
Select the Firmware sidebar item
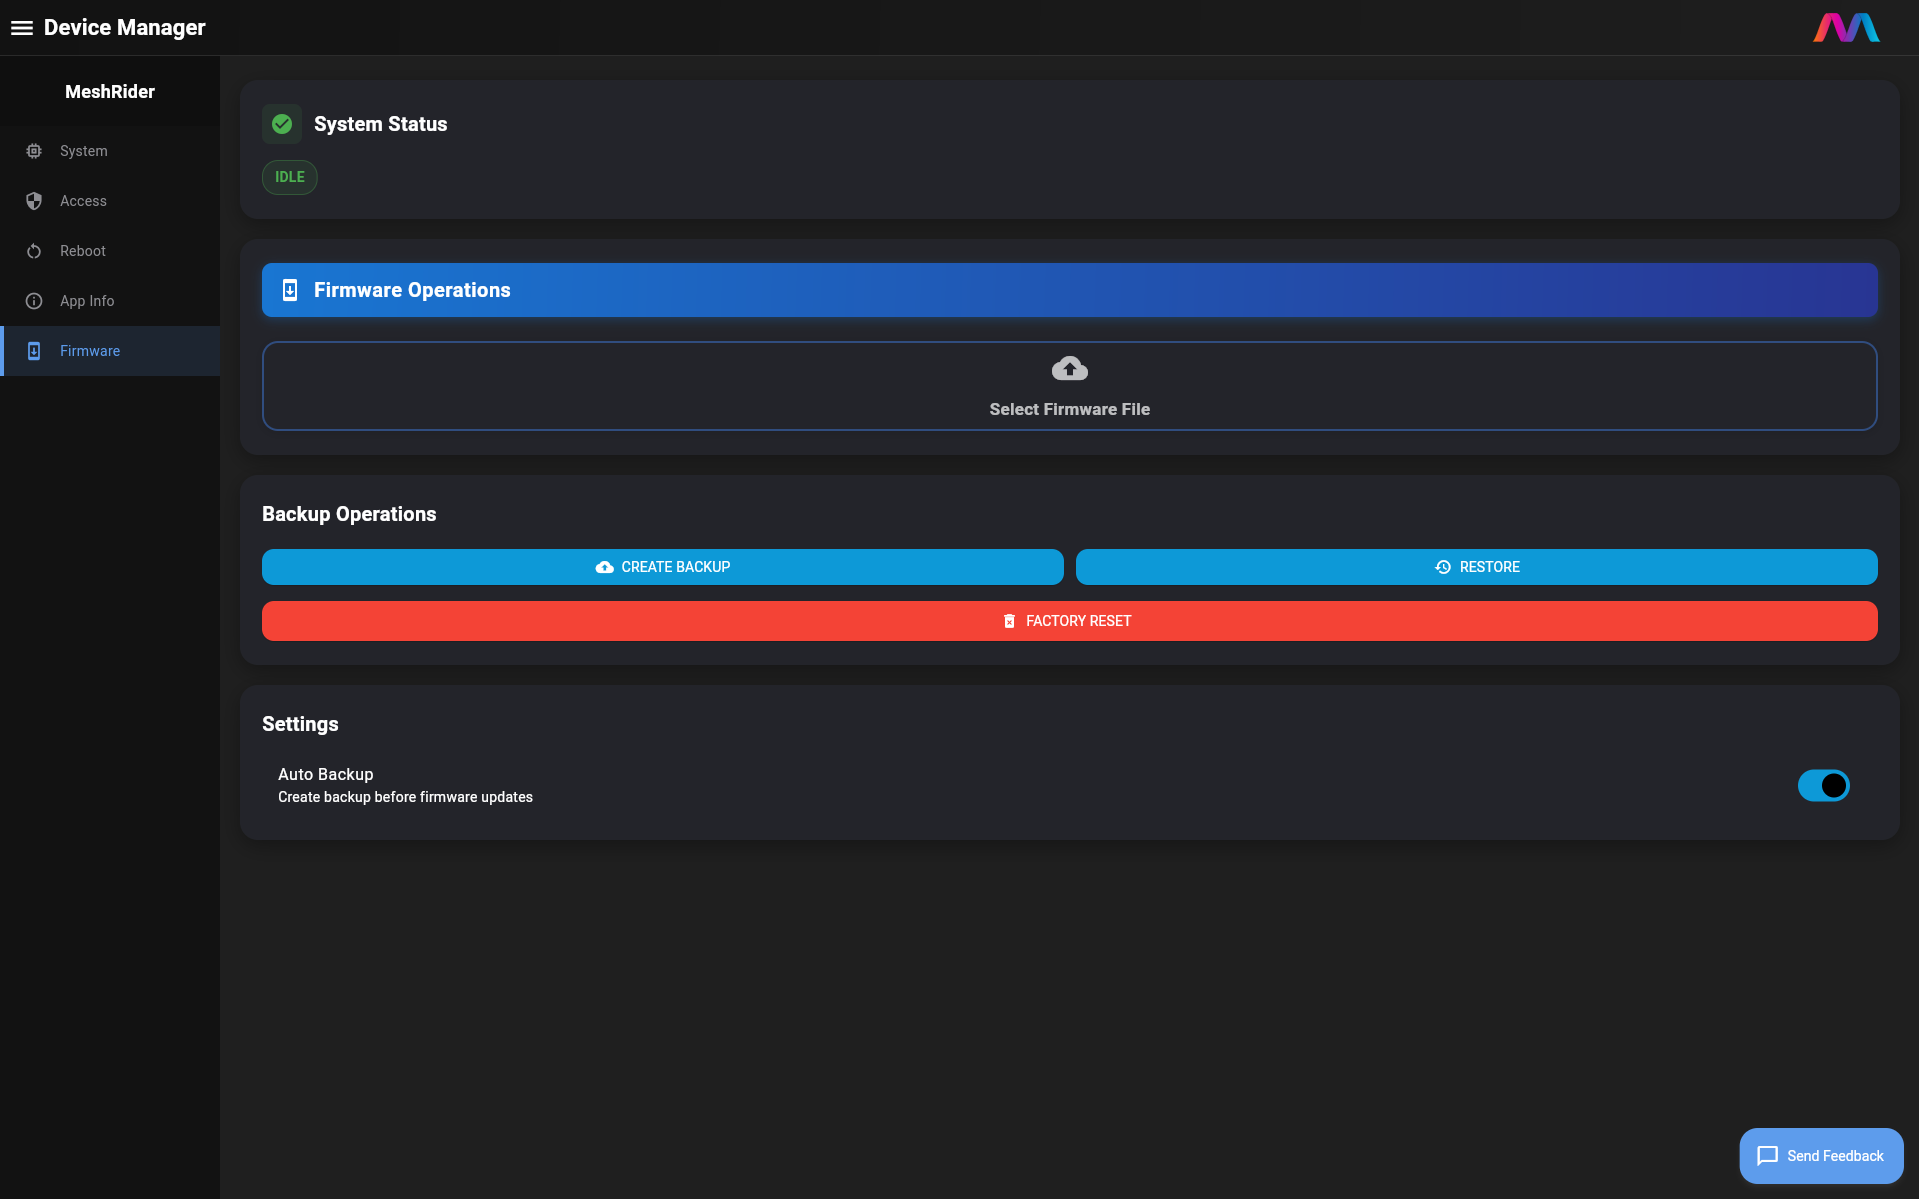tap(110, 351)
